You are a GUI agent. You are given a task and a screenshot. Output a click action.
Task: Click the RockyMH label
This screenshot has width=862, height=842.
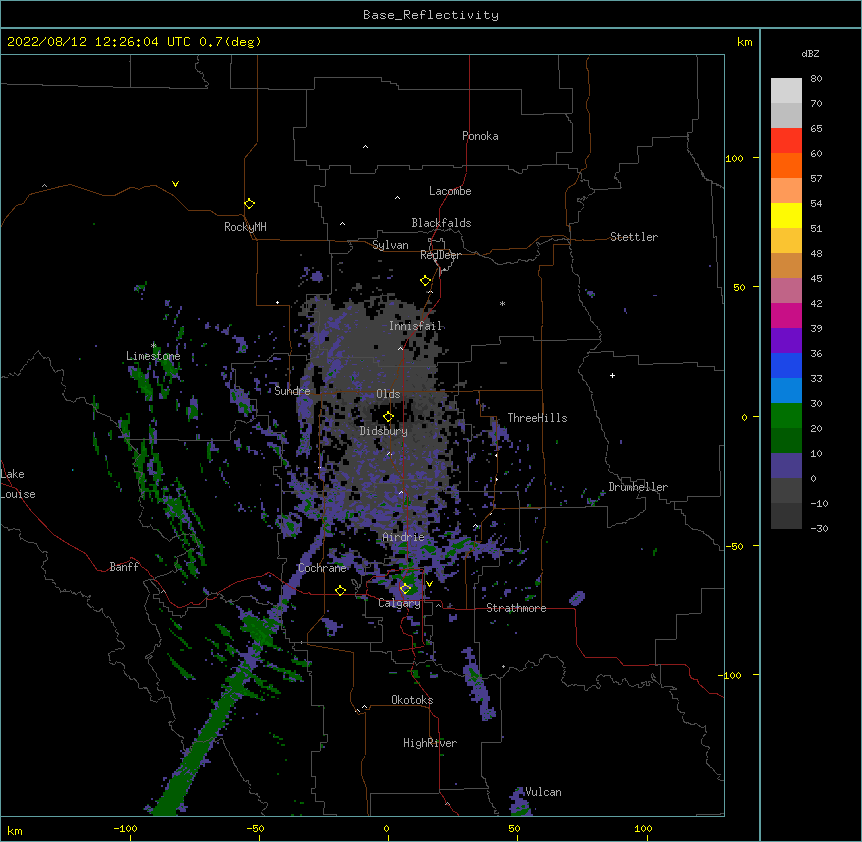point(245,227)
